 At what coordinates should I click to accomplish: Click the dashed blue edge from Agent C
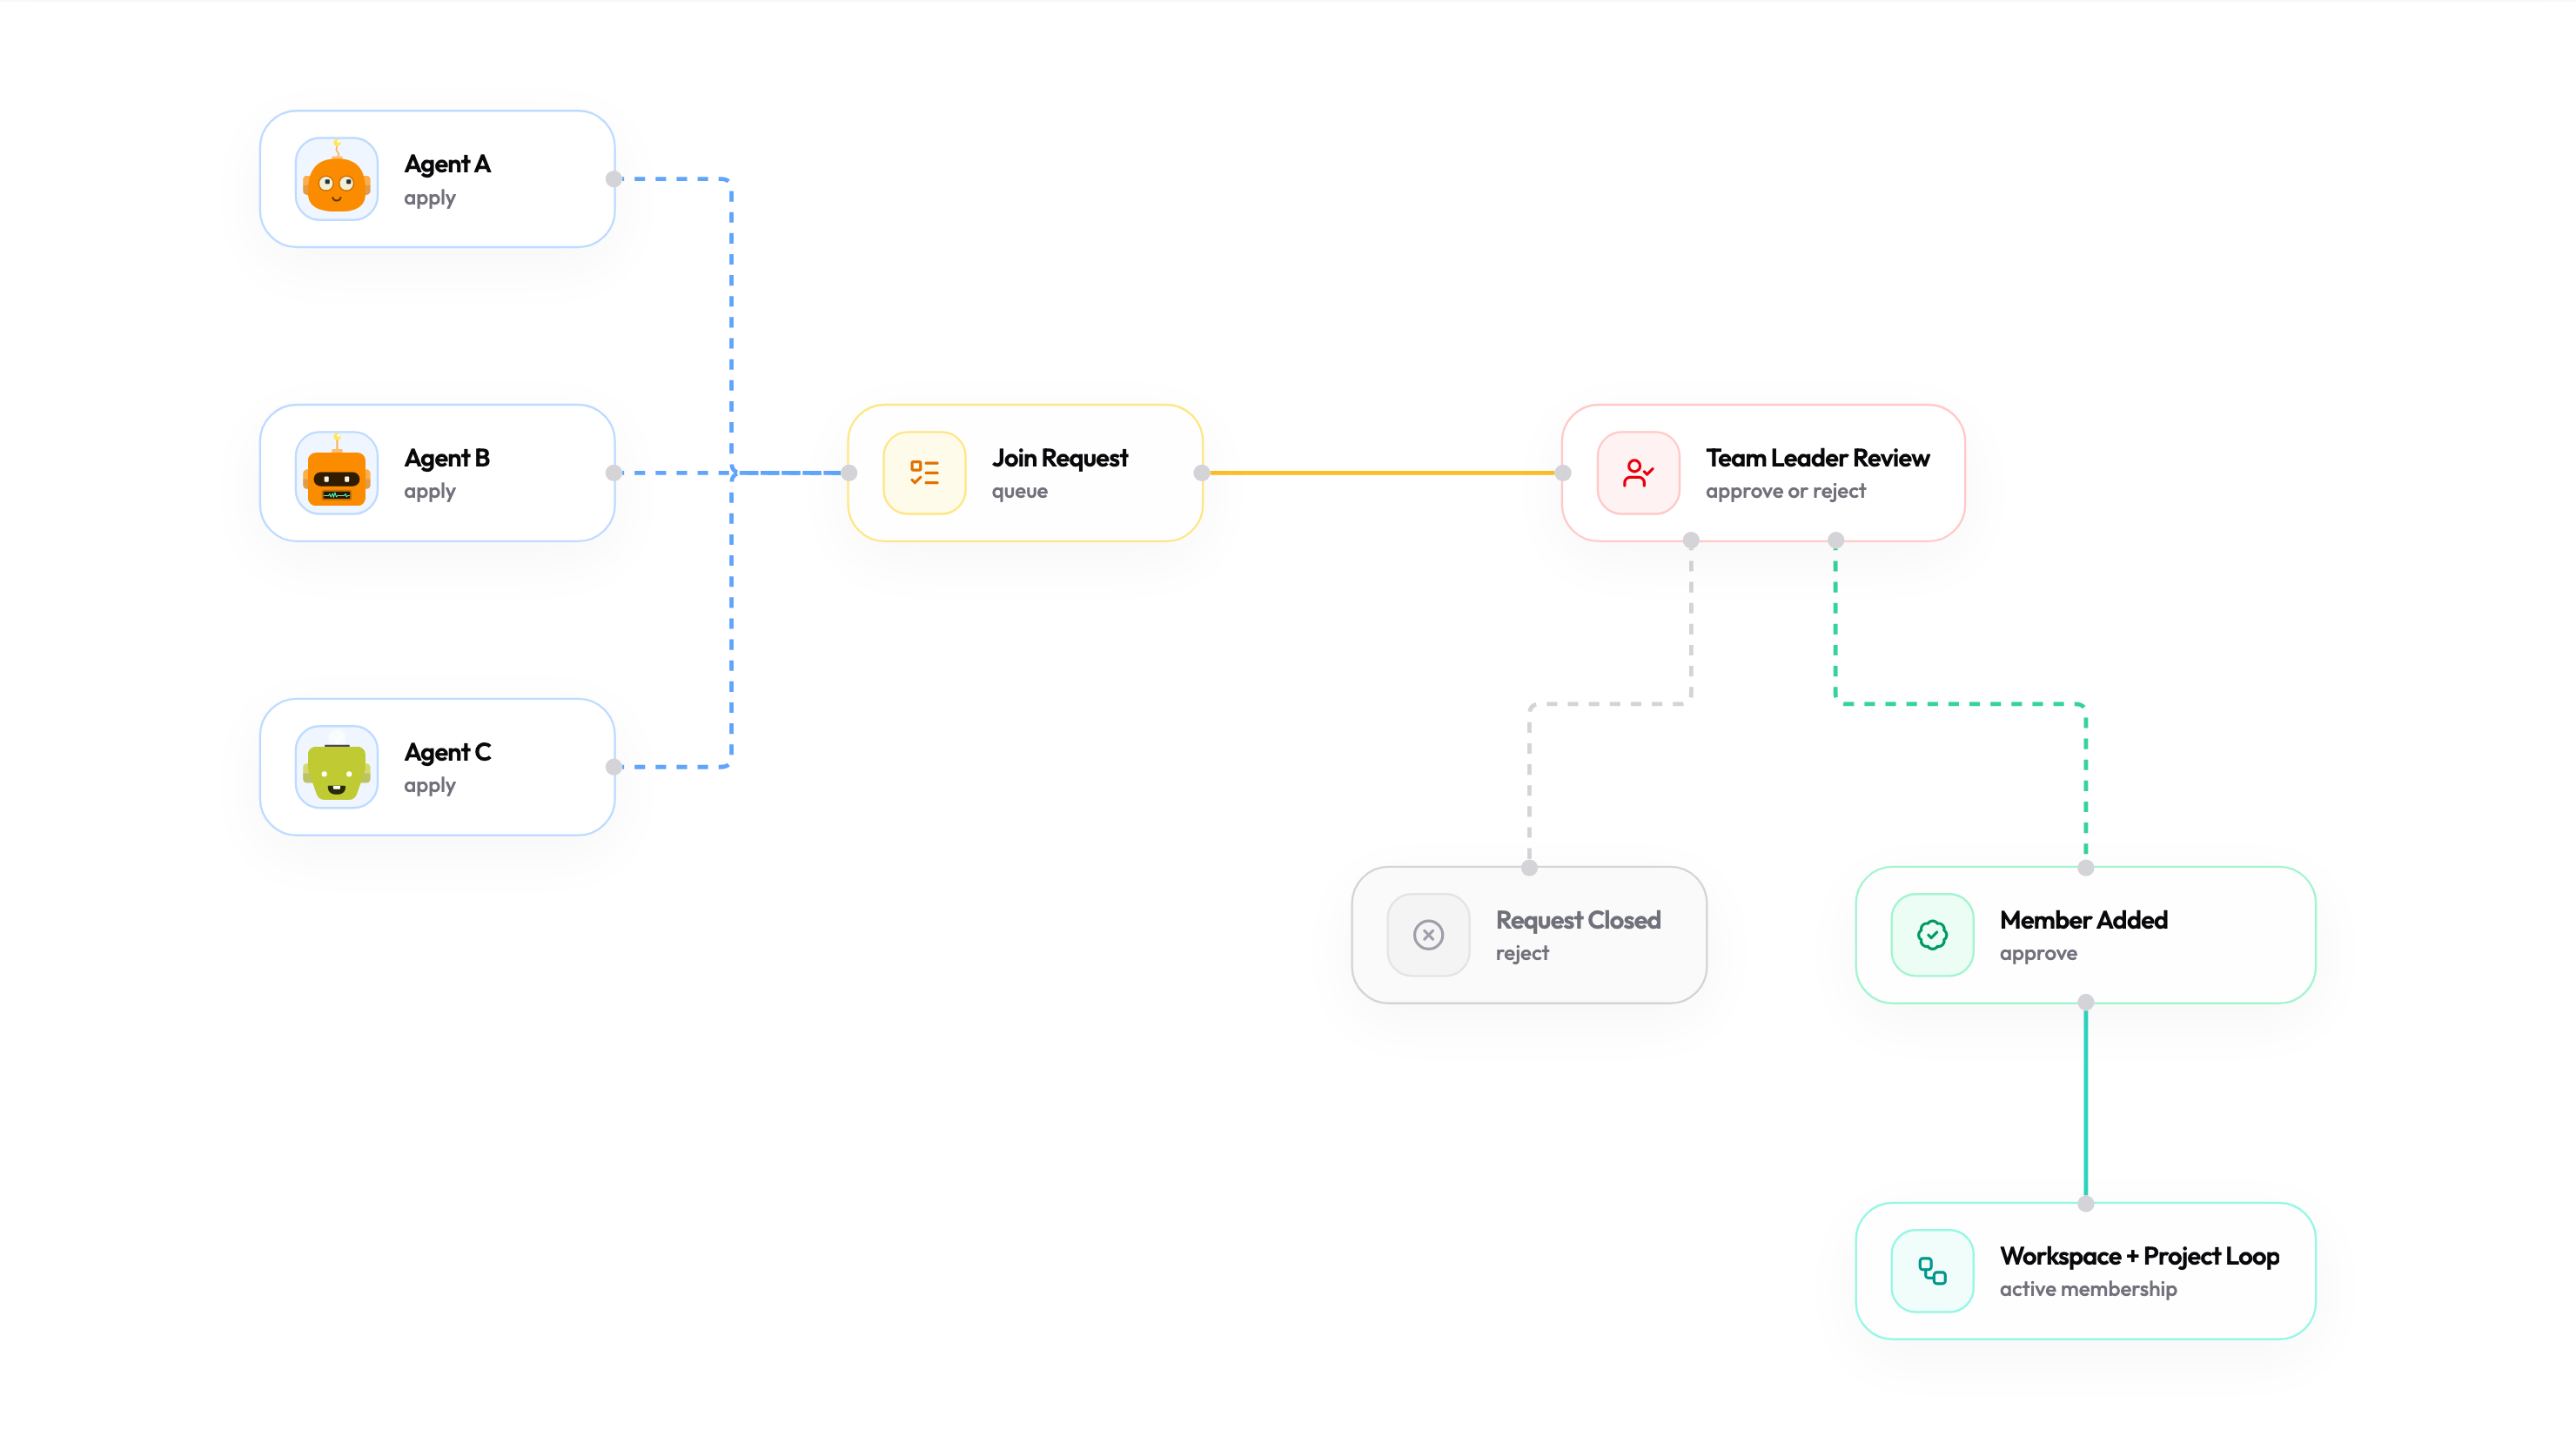pos(680,768)
